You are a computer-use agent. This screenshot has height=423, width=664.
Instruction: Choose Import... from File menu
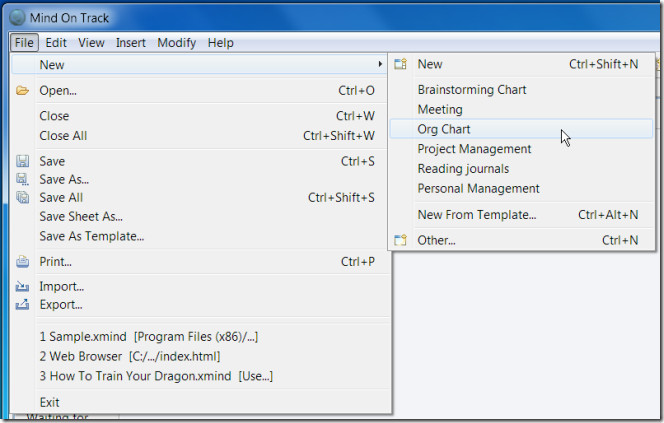point(201,287)
